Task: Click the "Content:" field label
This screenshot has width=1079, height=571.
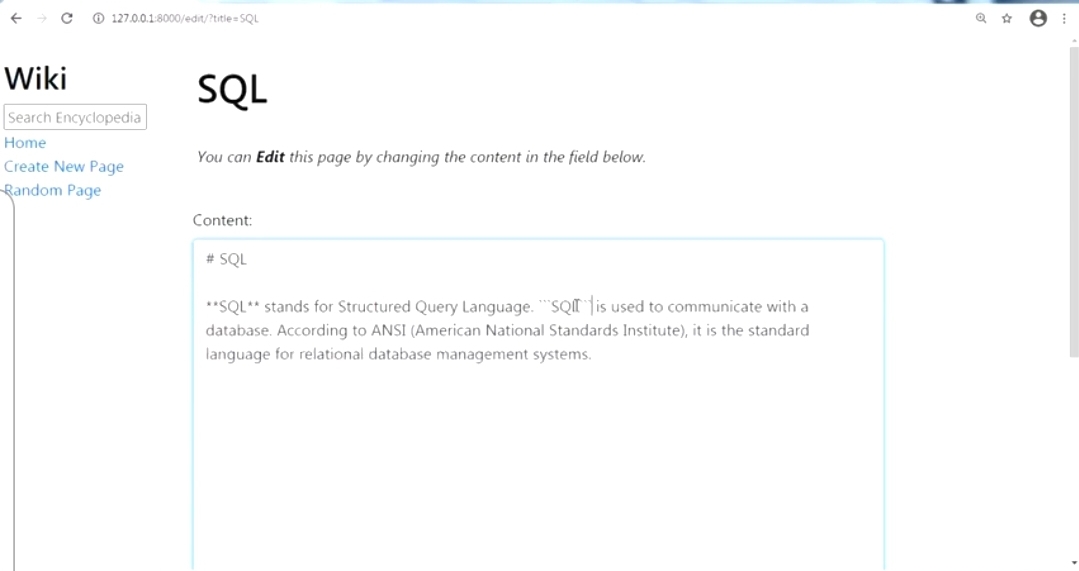Action: click(x=223, y=220)
